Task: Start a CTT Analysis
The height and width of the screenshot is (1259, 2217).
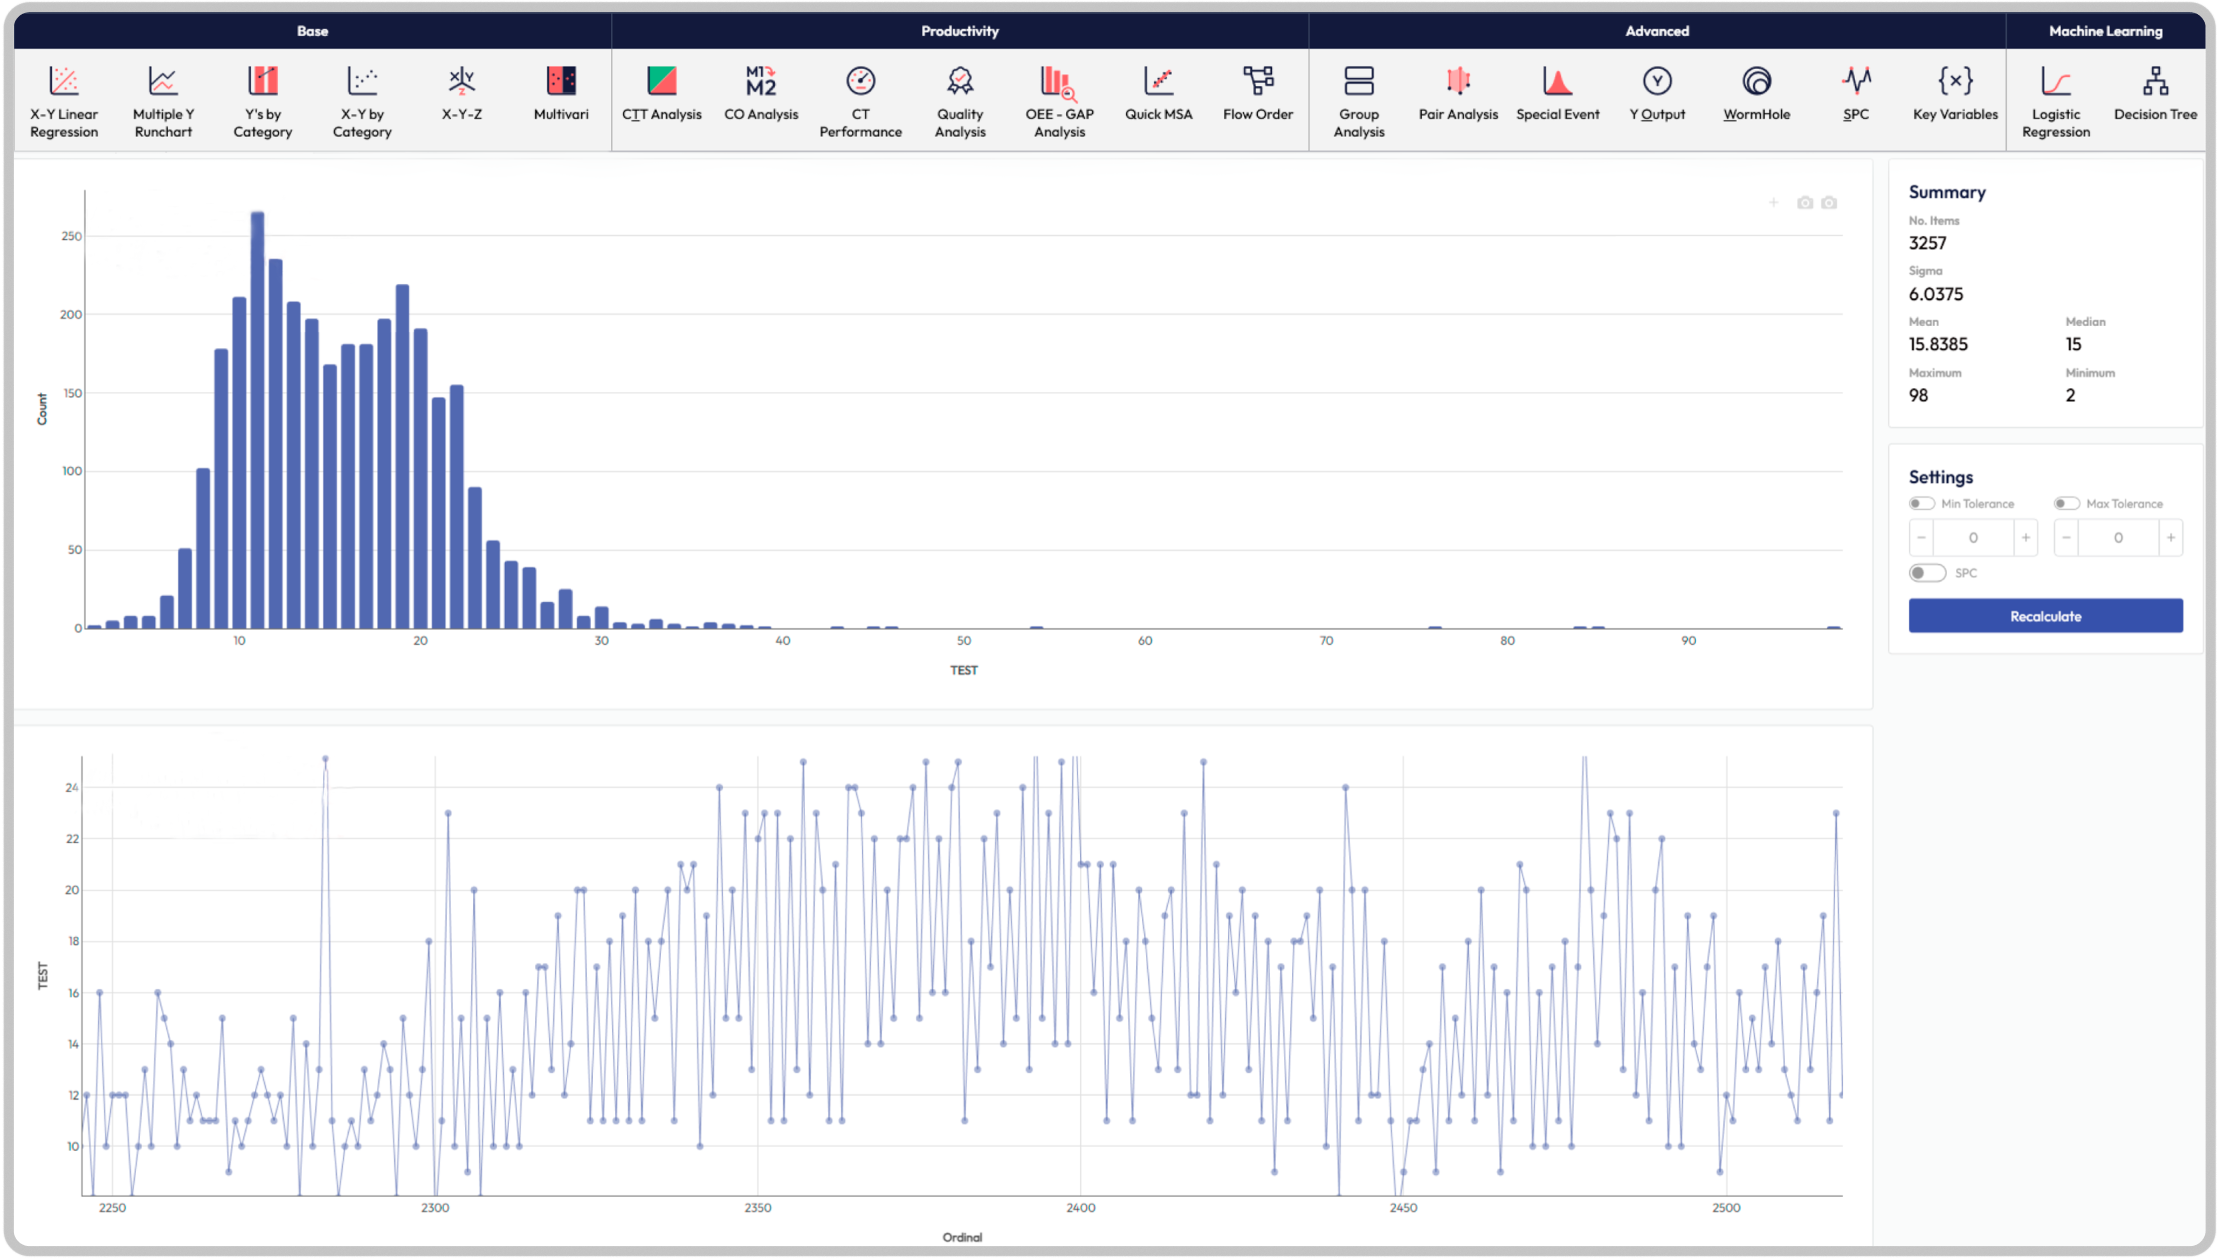Action: click(x=662, y=95)
